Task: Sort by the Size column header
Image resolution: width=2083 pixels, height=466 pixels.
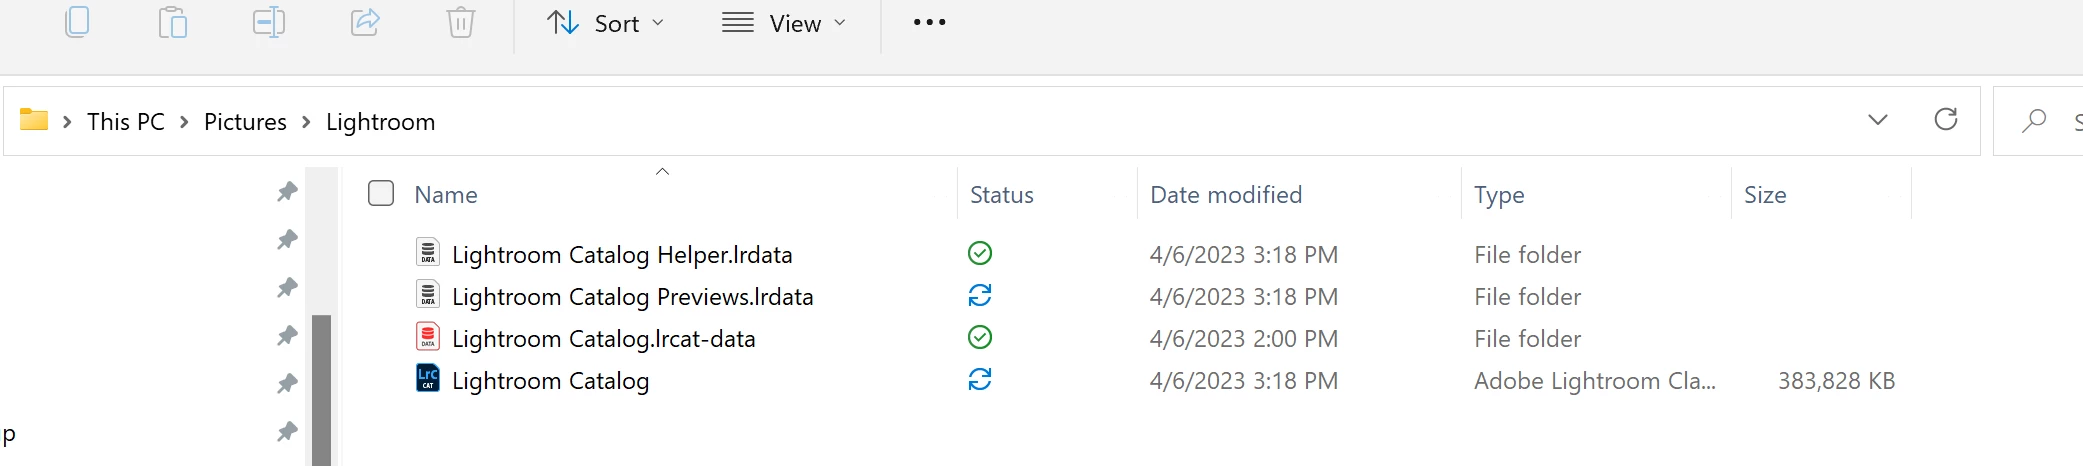Action: pos(1765,195)
